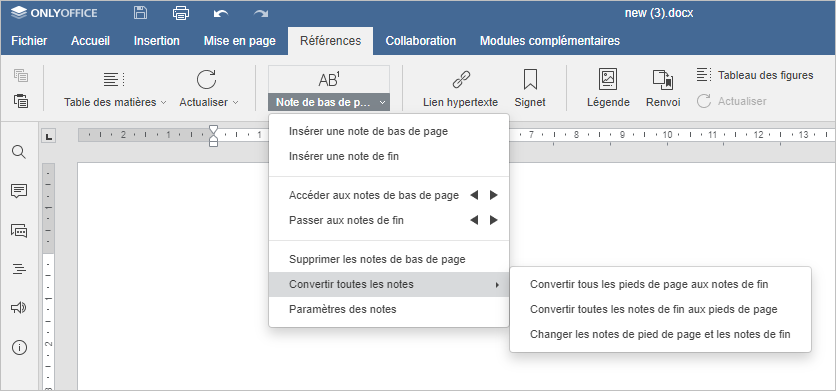This screenshot has height=391, width=836.
Task: Click the vertical ruler
Action: 49,276
